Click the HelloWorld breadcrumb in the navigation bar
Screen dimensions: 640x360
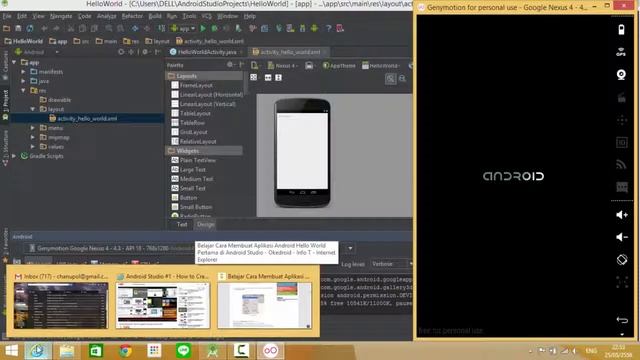pyautogui.click(x=23, y=41)
